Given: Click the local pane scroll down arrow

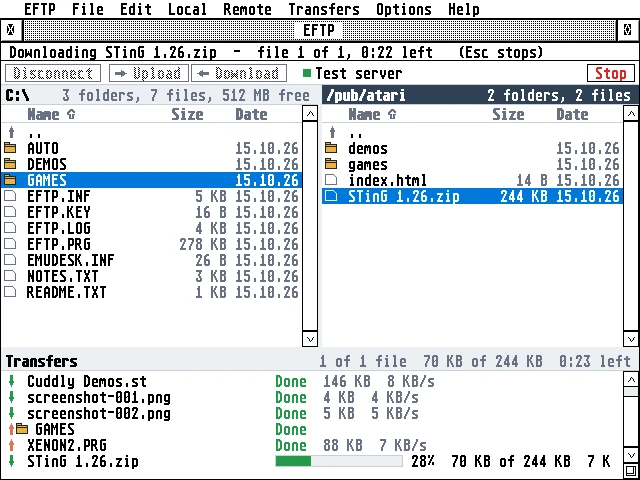Looking at the screenshot, I should pos(310,339).
